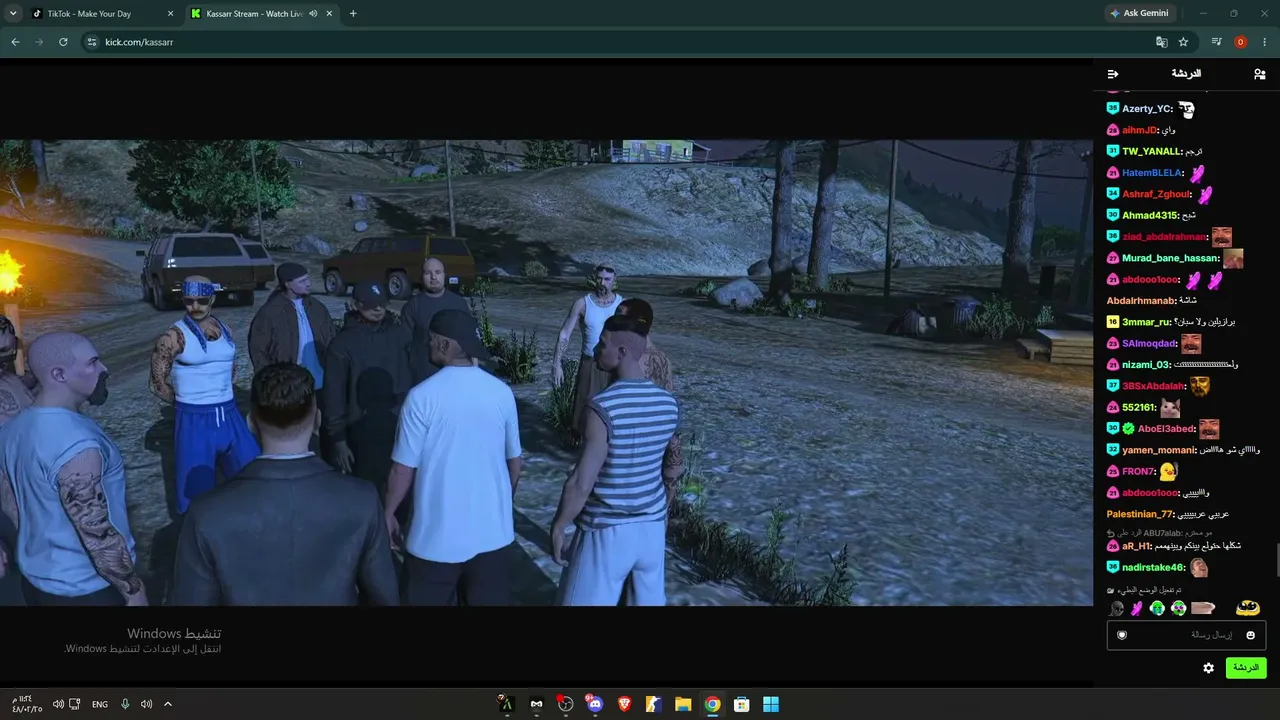Reload the current page
Image resolution: width=1280 pixels, height=720 pixels.
tap(63, 42)
